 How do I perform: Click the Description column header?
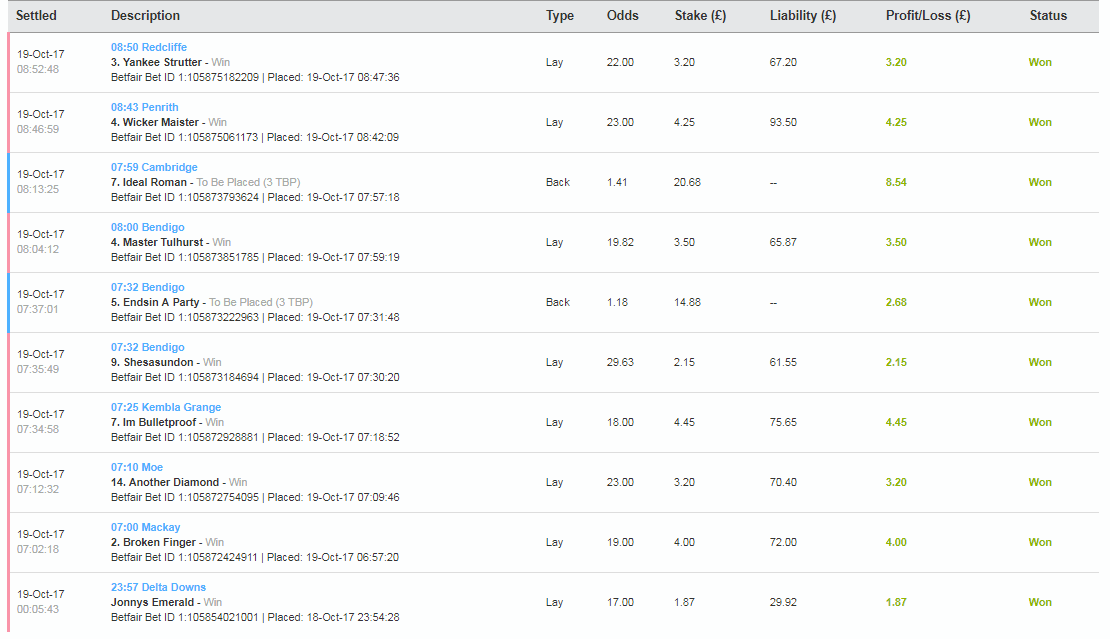[x=145, y=16]
